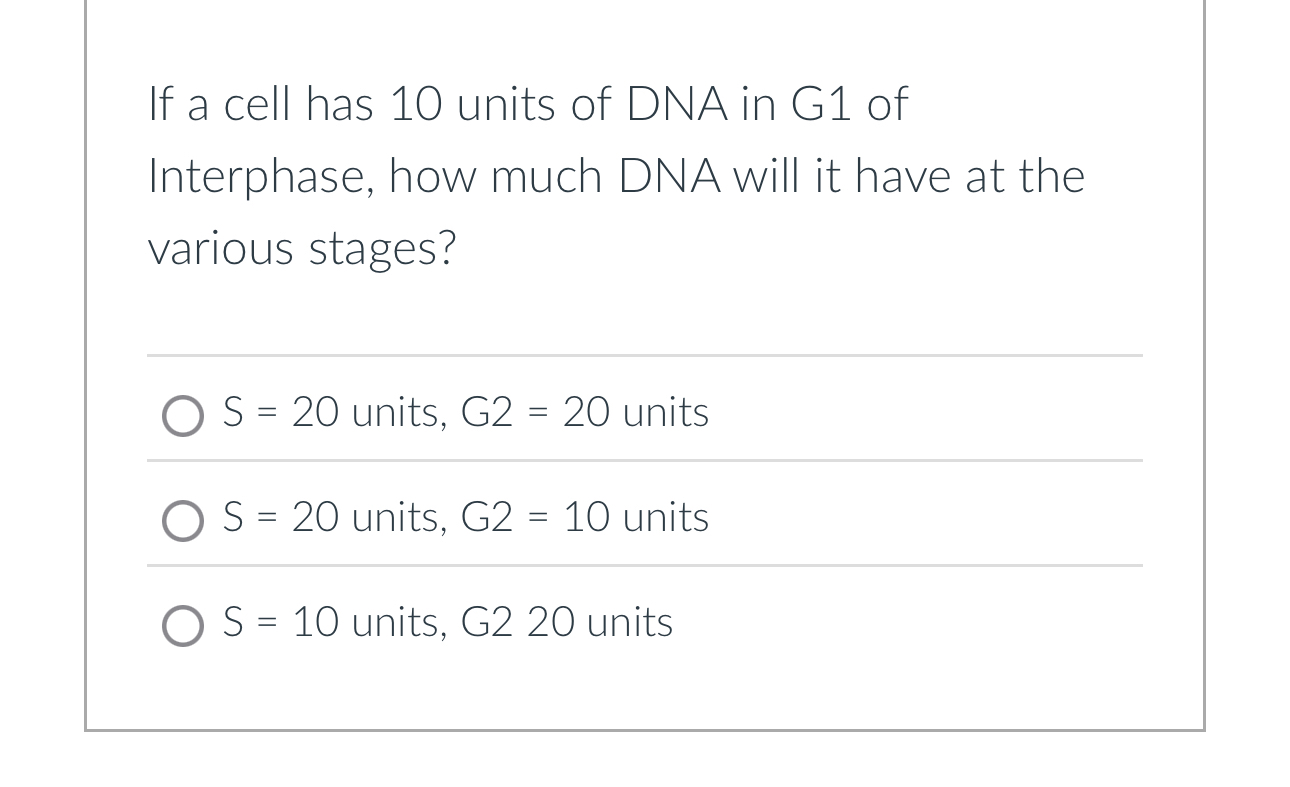Click the first answer row area
Image resolution: width=1290 pixels, height=787 pixels.
coord(645,412)
